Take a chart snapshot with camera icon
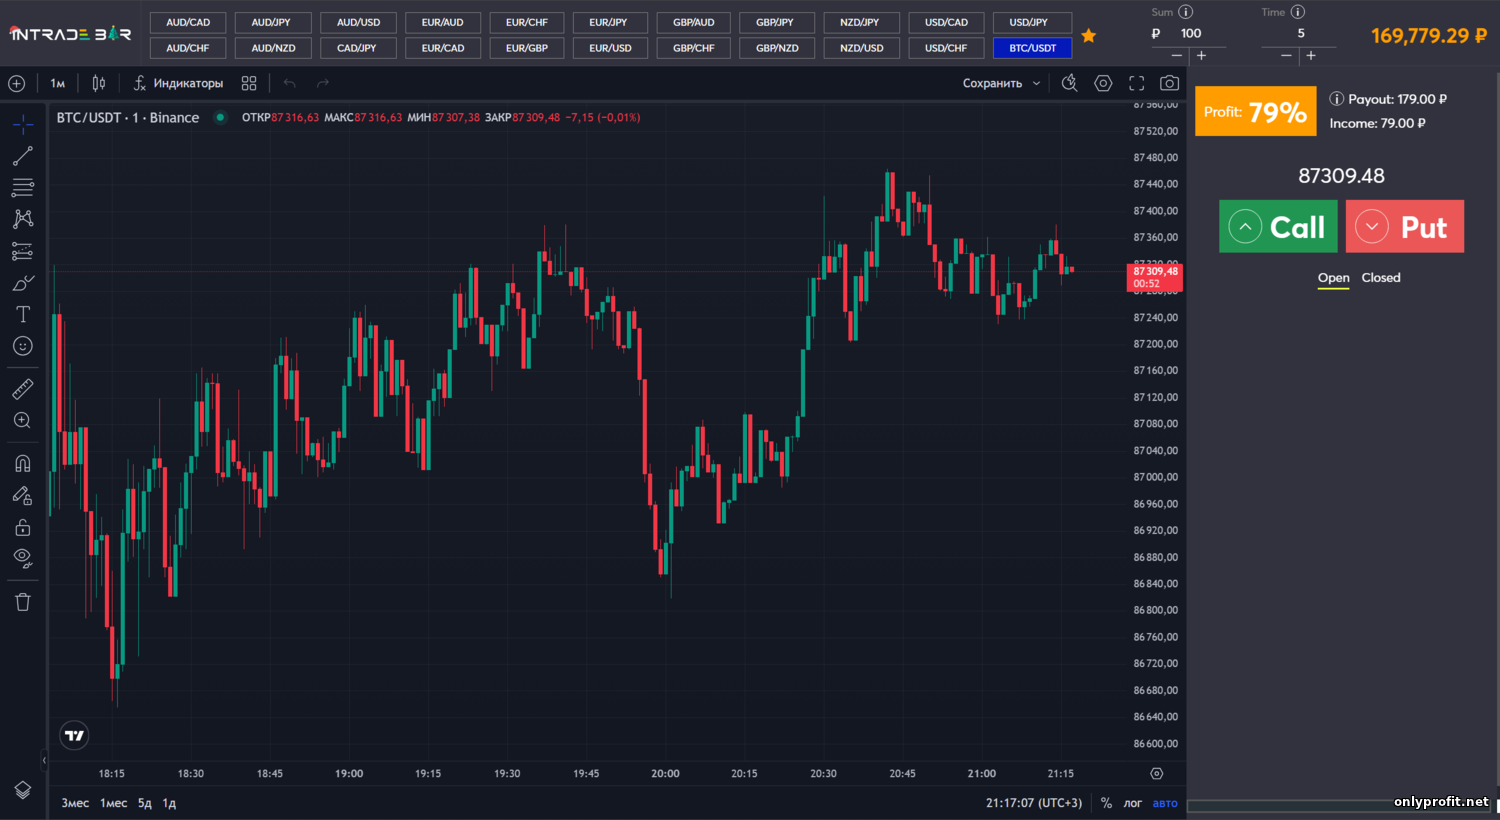This screenshot has width=1500, height=820. pos(1169,83)
